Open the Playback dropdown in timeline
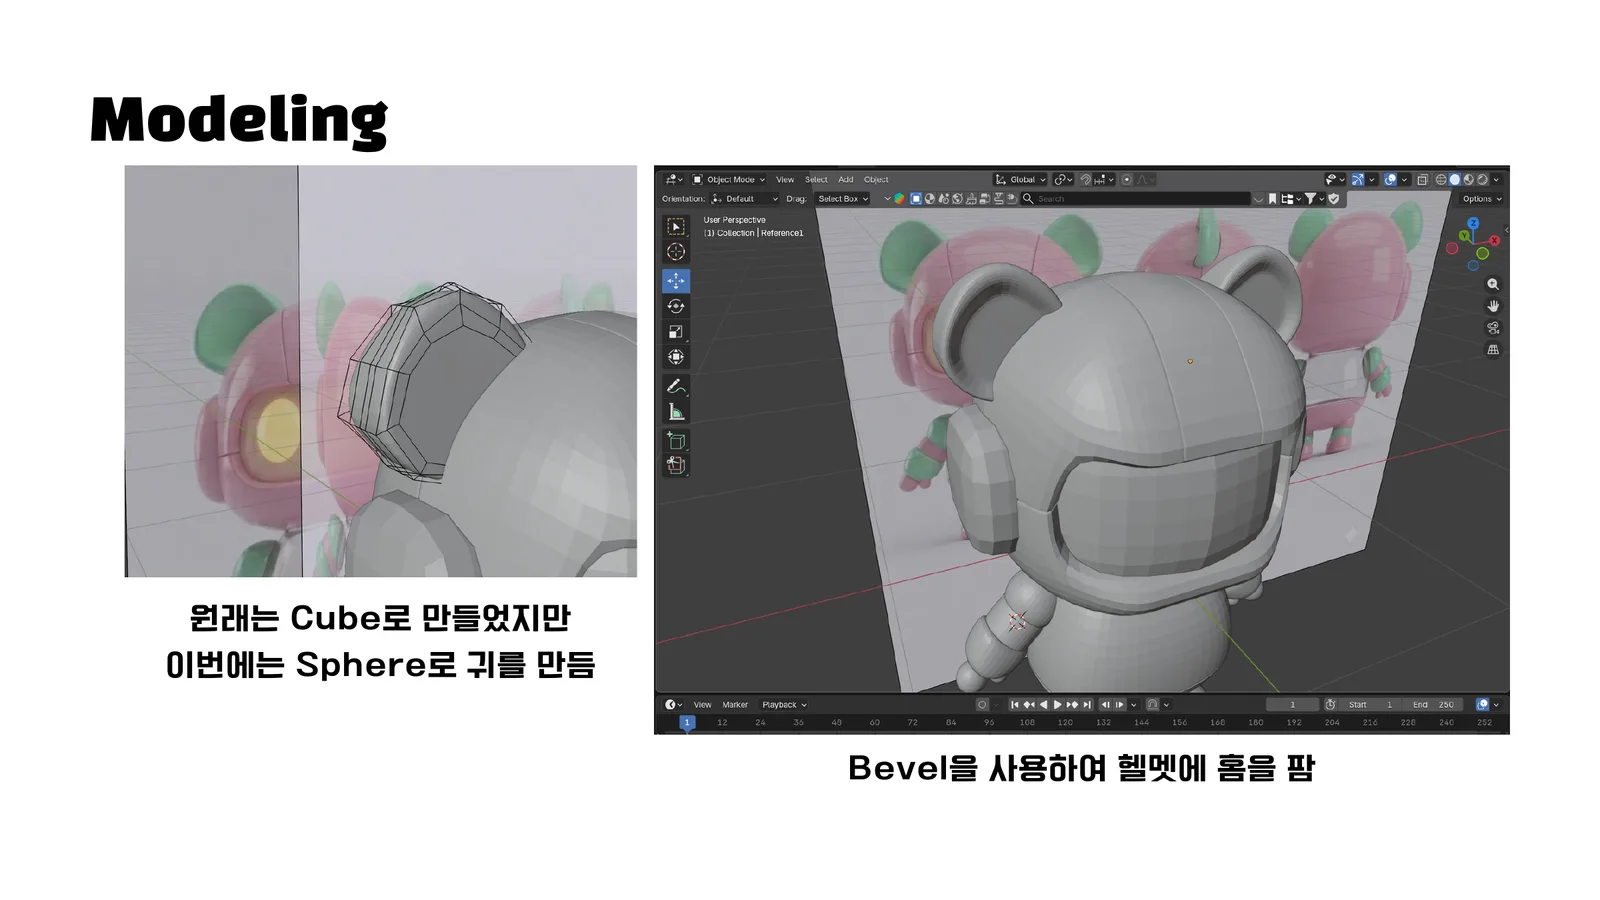 coord(784,705)
